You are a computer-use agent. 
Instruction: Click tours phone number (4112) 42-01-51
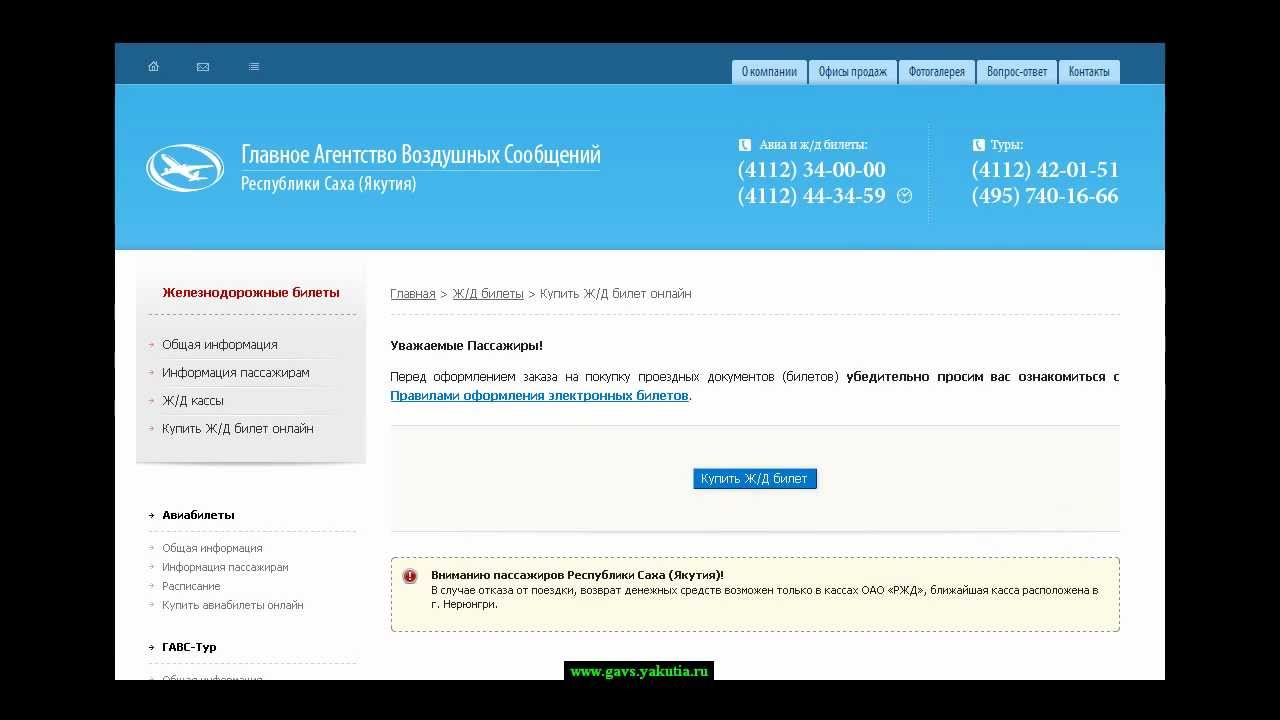click(x=1045, y=170)
